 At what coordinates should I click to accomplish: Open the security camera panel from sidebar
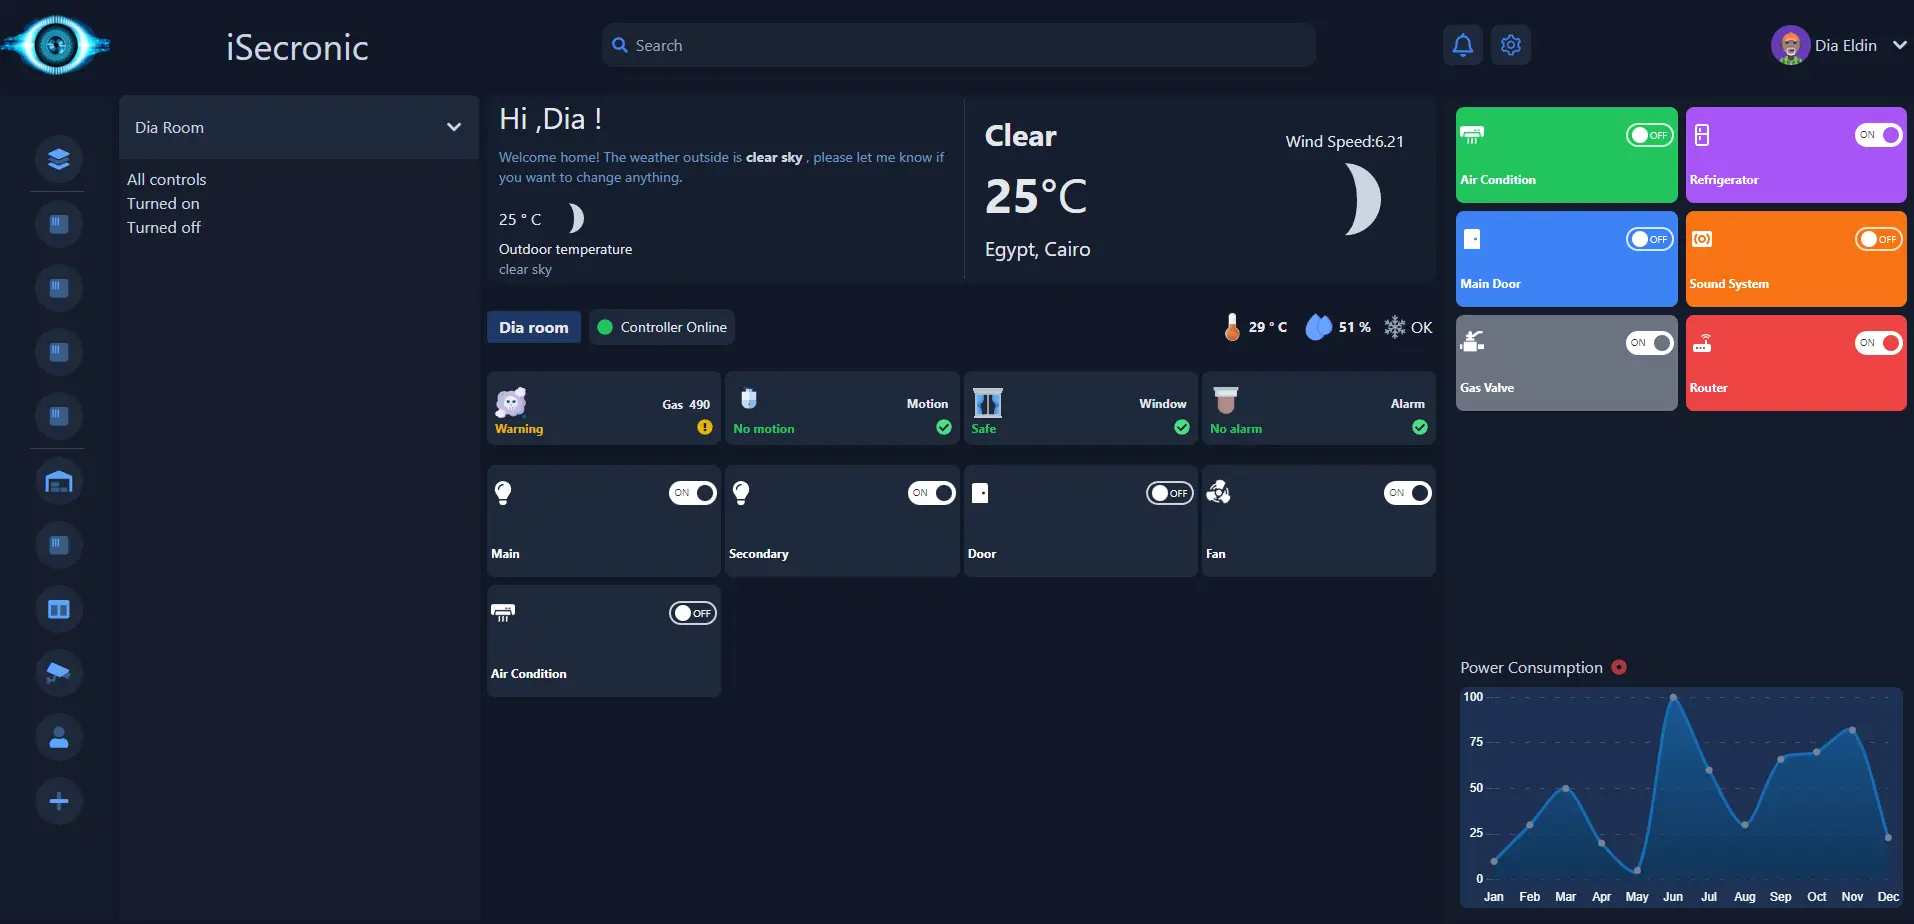tap(58, 672)
